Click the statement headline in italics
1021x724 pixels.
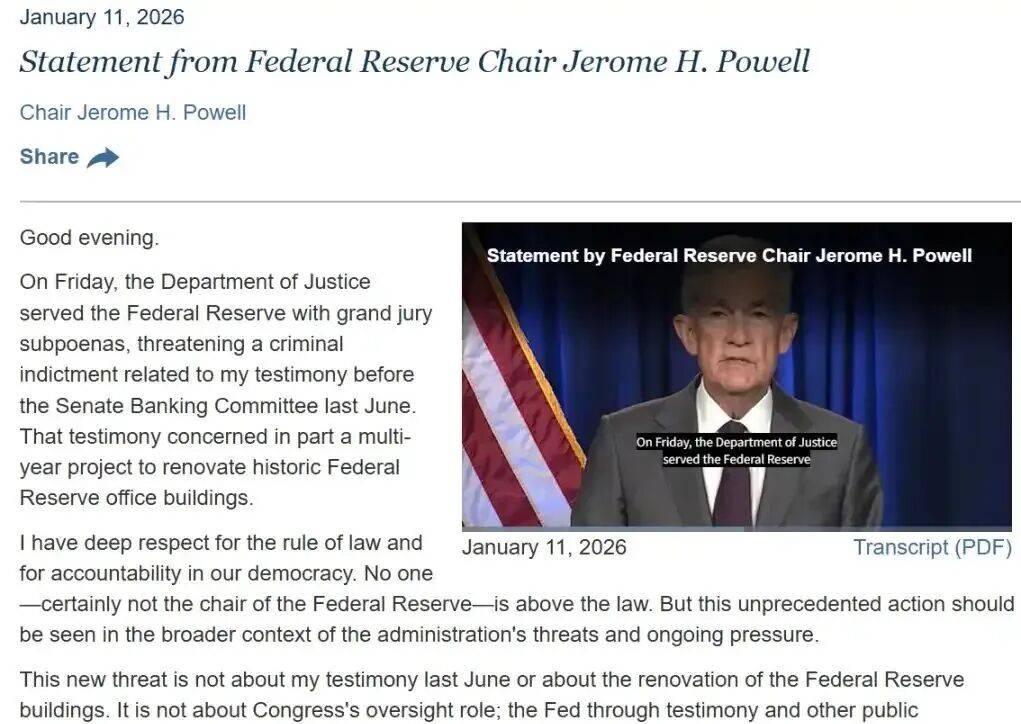tap(414, 62)
